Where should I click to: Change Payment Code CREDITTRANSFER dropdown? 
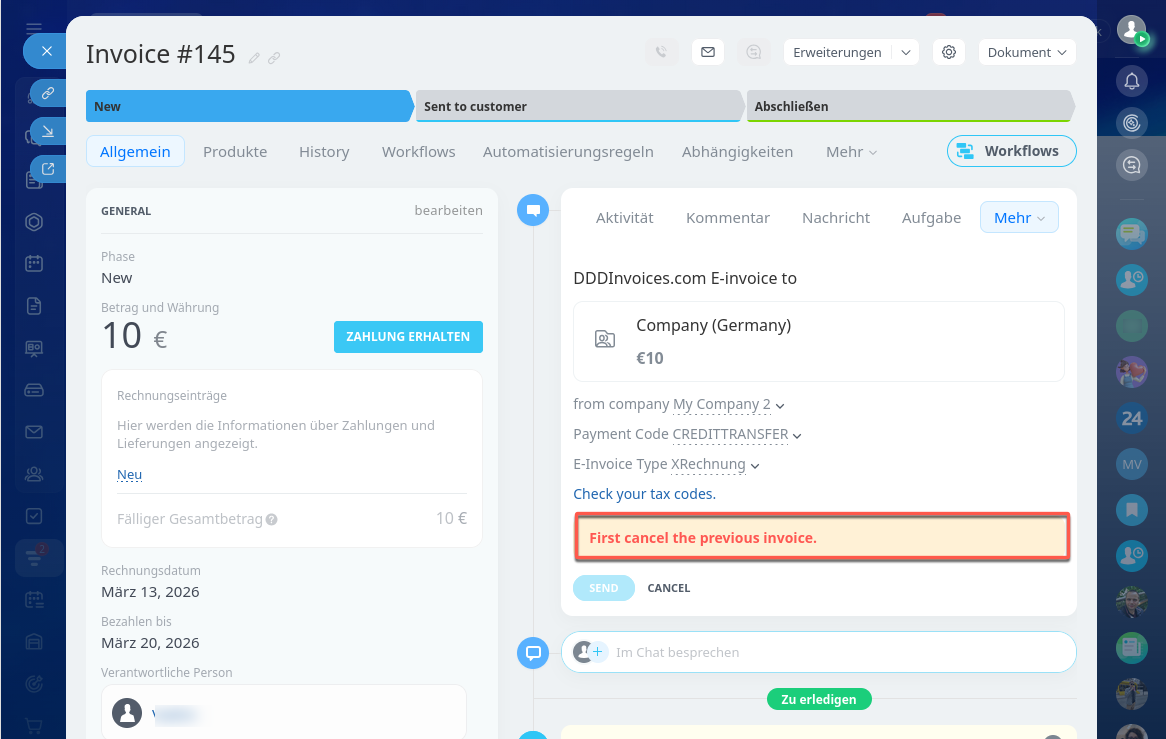tap(737, 435)
